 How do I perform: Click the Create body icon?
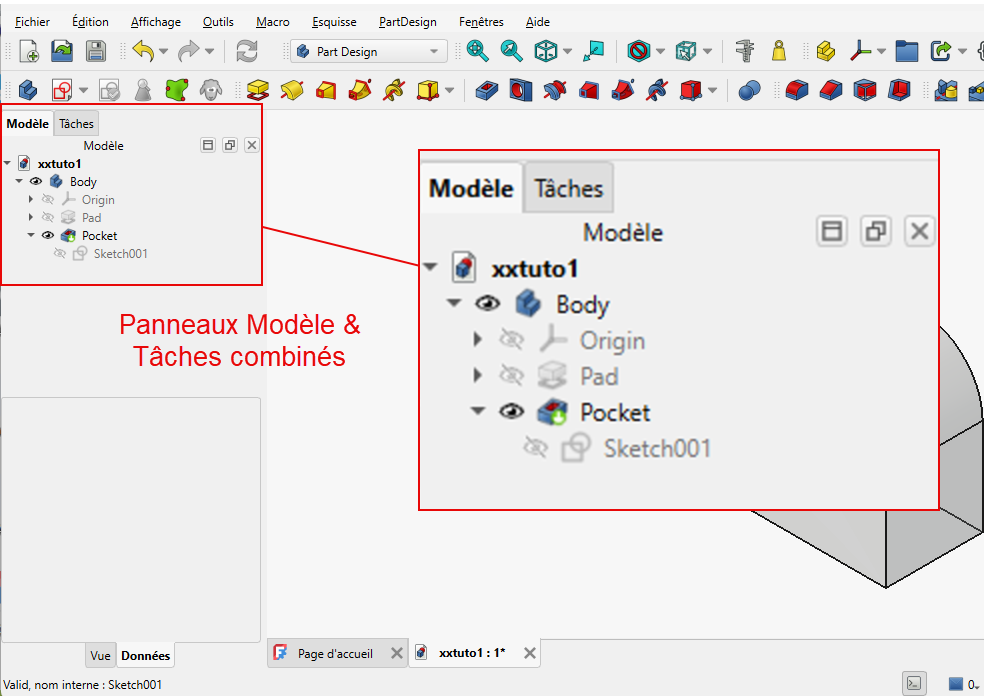[x=27, y=90]
